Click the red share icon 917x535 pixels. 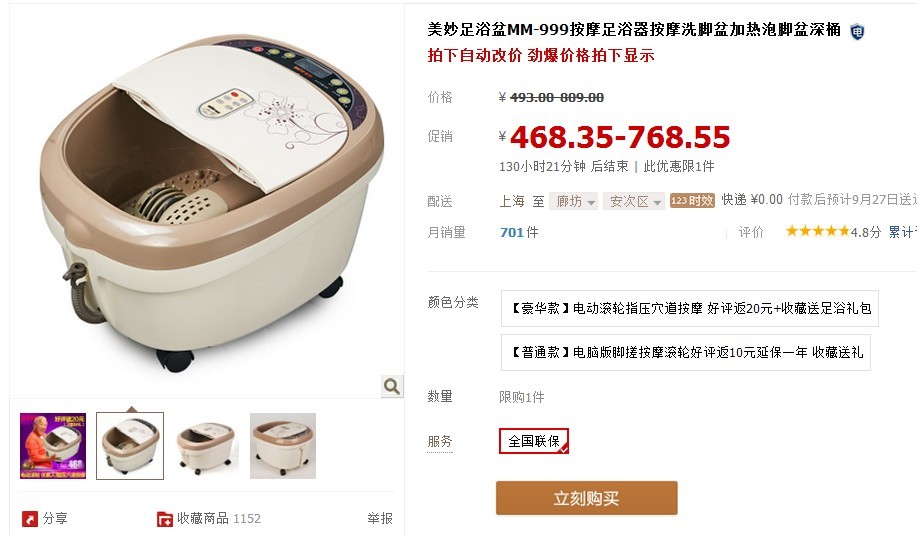(x=30, y=519)
